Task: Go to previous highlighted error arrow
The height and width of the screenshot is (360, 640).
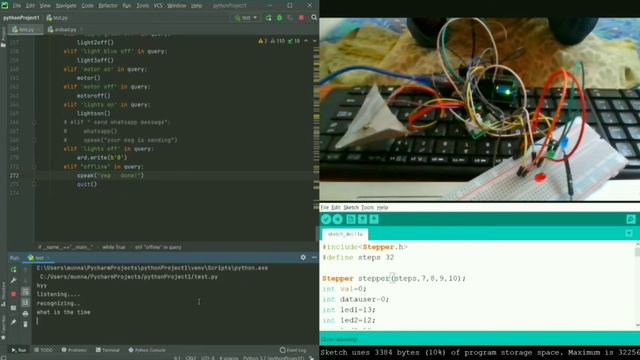Action: (306, 41)
